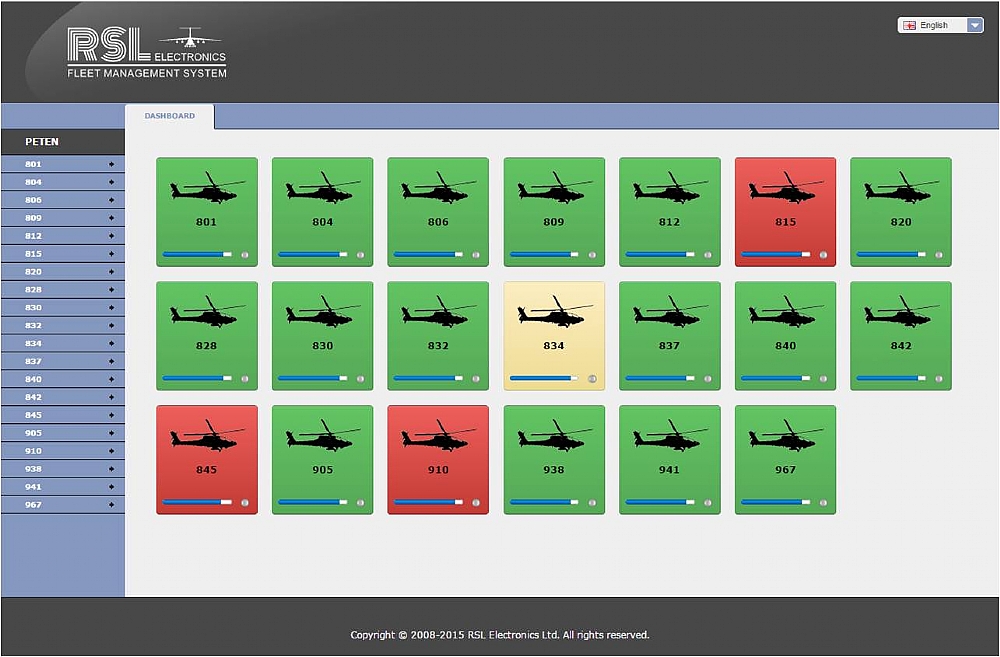The height and width of the screenshot is (657, 1000).
Task: Click the PETEN fleet header
Action: click(x=63, y=142)
